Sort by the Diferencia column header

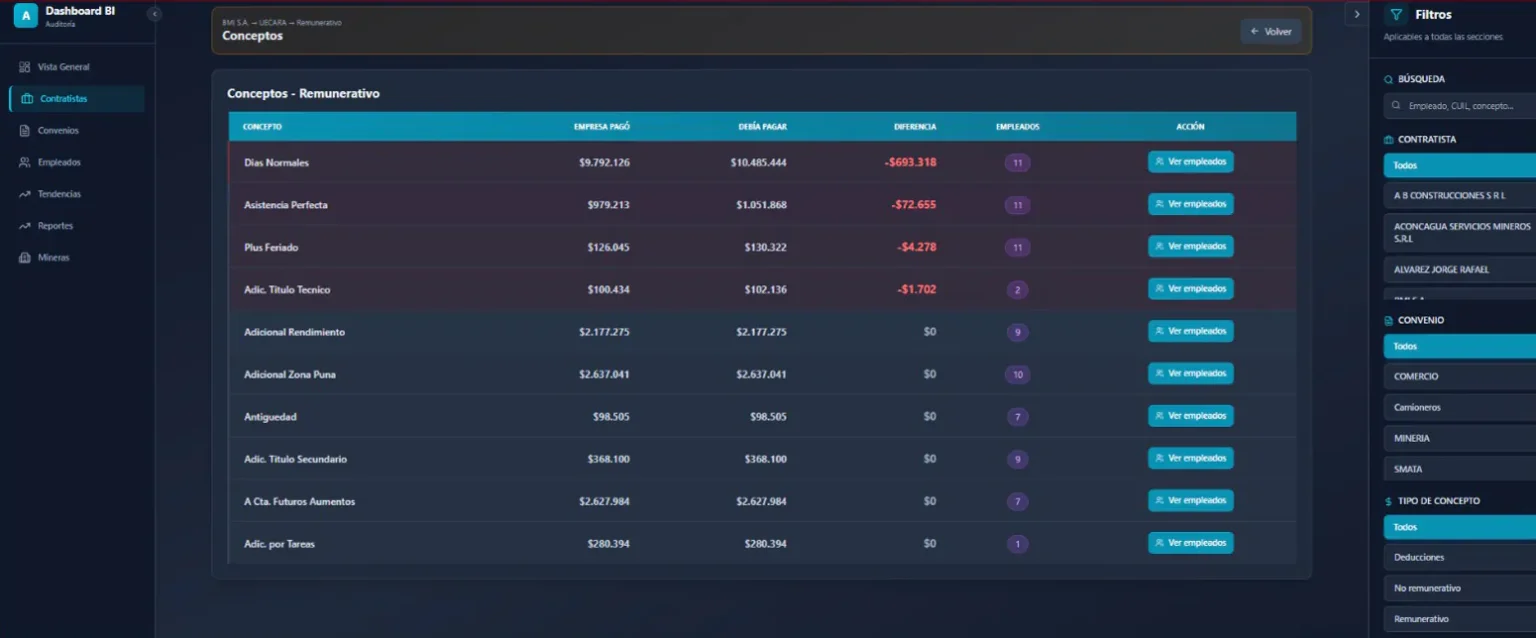click(x=915, y=127)
